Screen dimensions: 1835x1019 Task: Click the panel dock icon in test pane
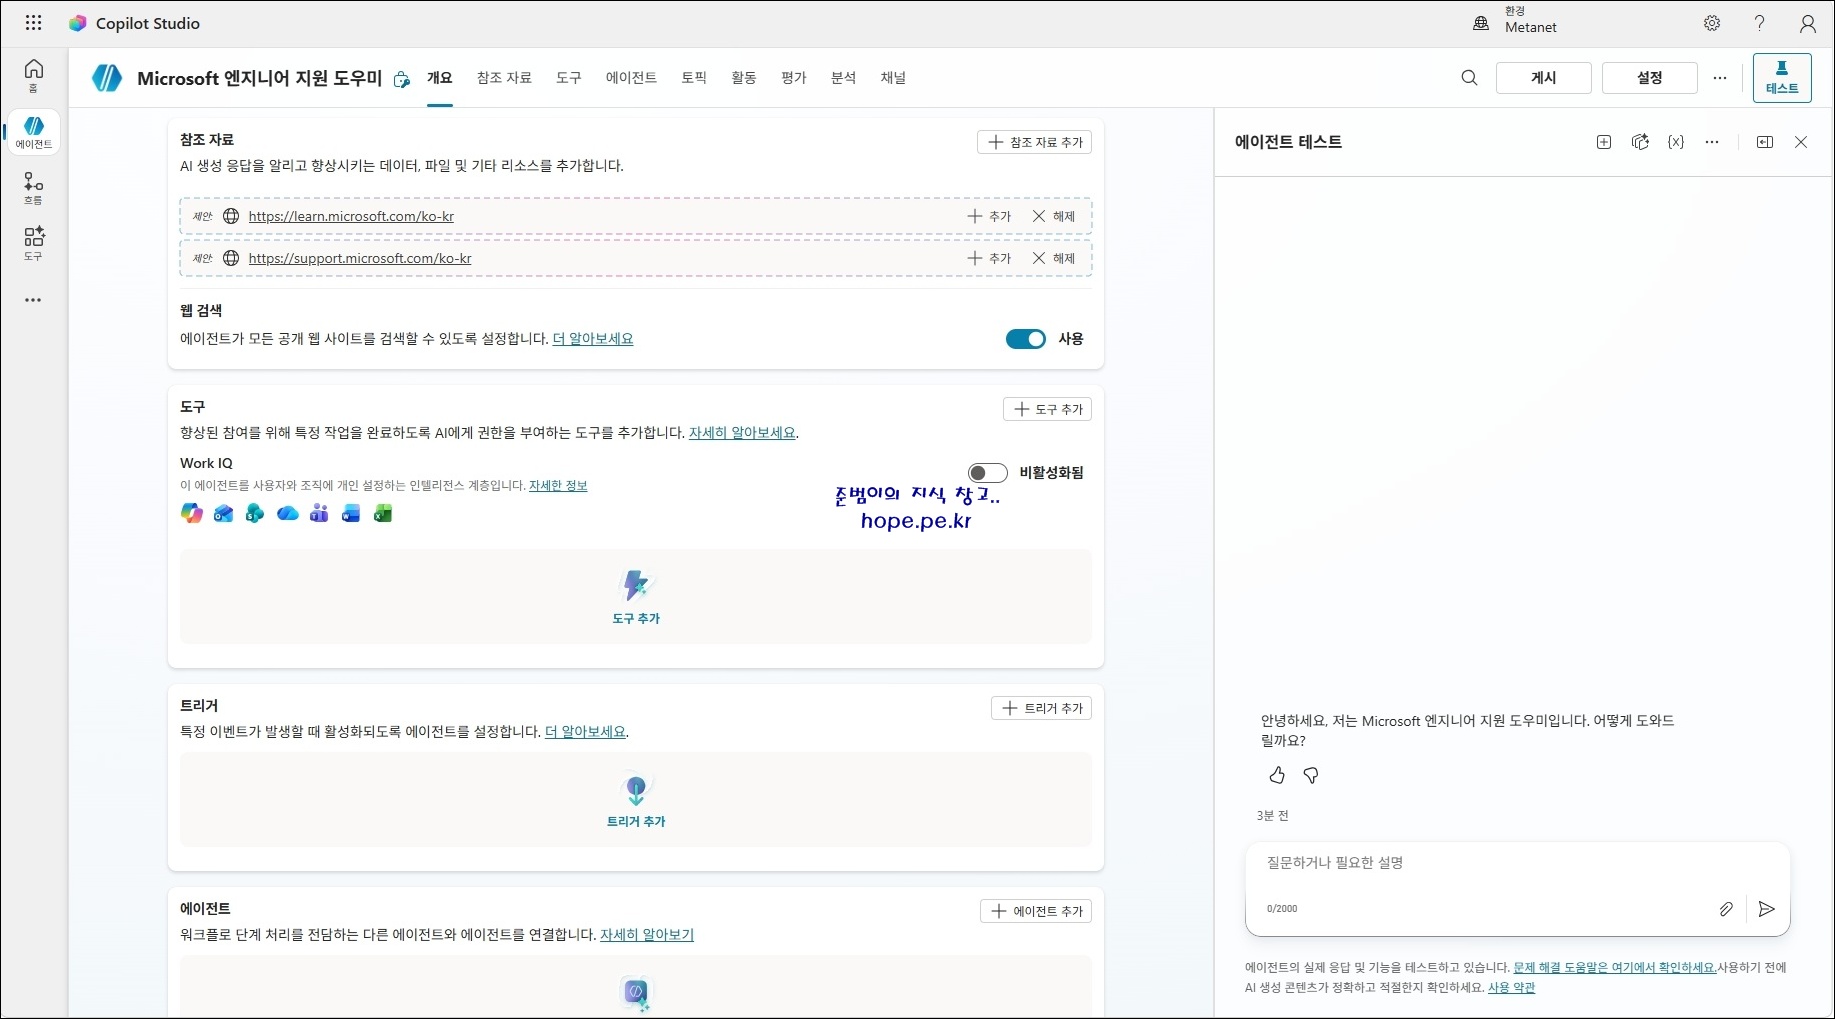tap(1765, 142)
